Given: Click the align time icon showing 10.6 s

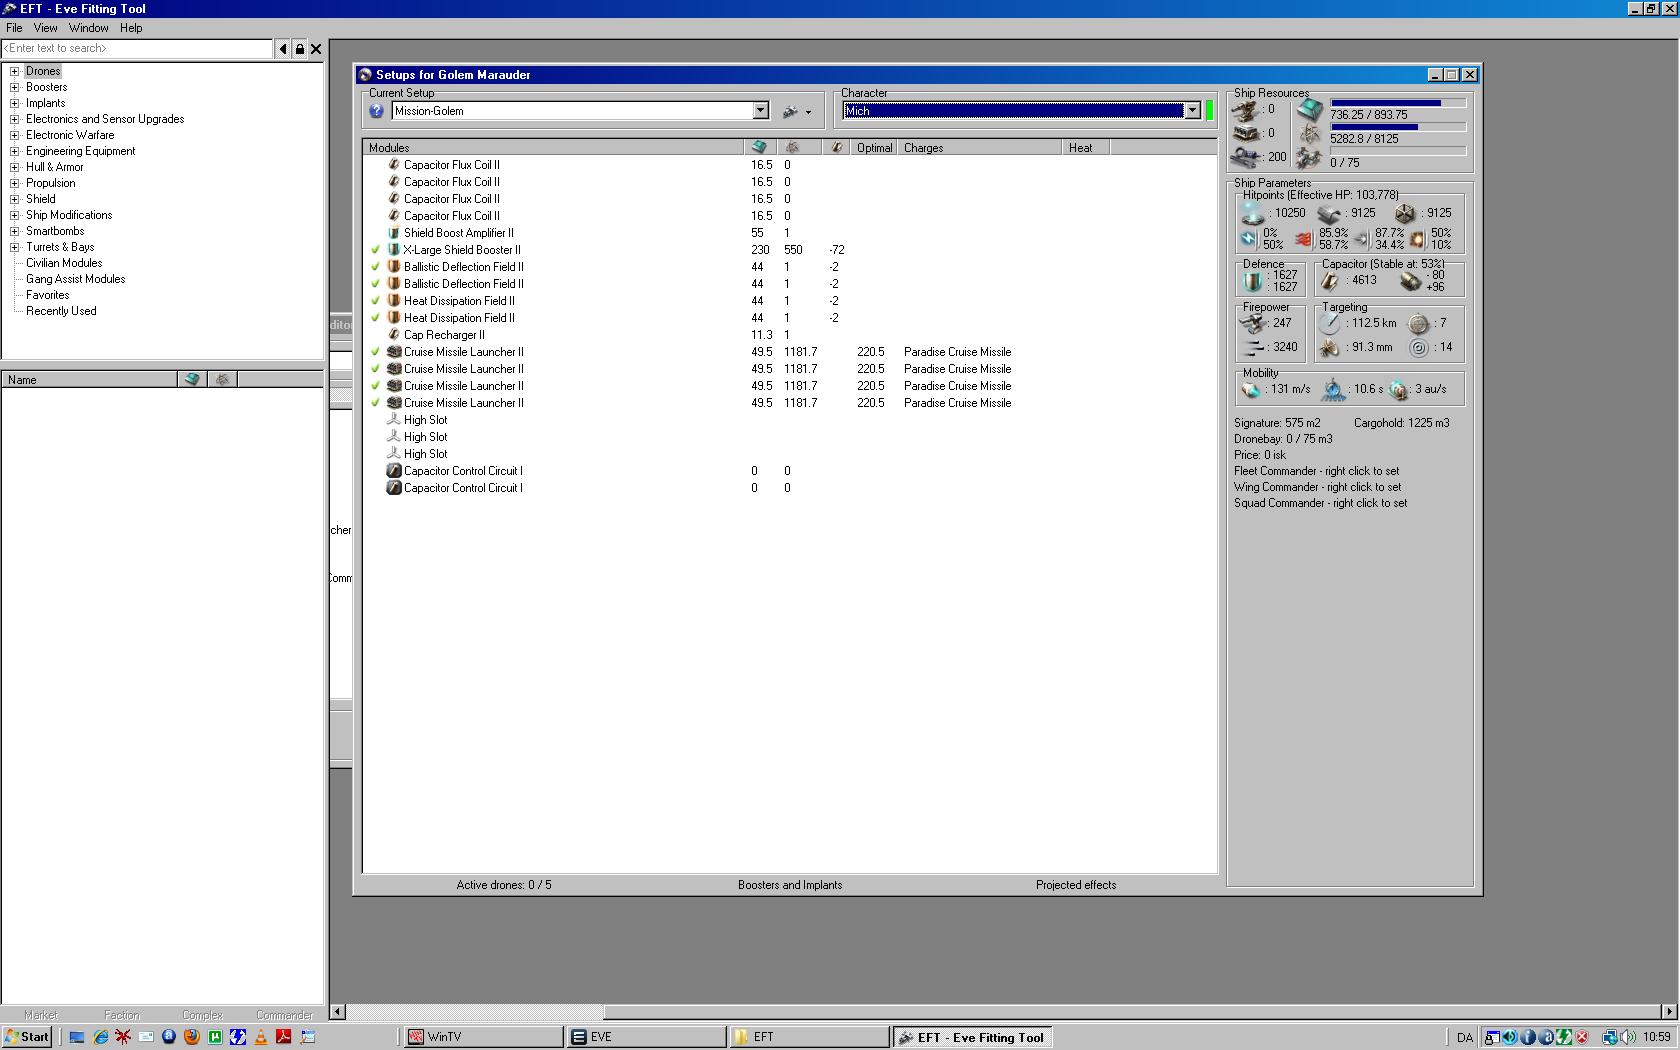Looking at the screenshot, I should (1333, 389).
